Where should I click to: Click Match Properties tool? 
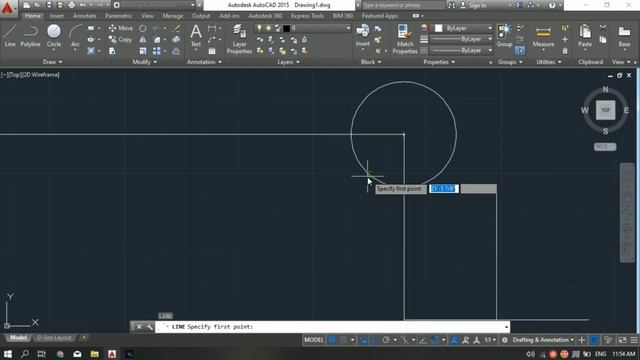click(405, 39)
